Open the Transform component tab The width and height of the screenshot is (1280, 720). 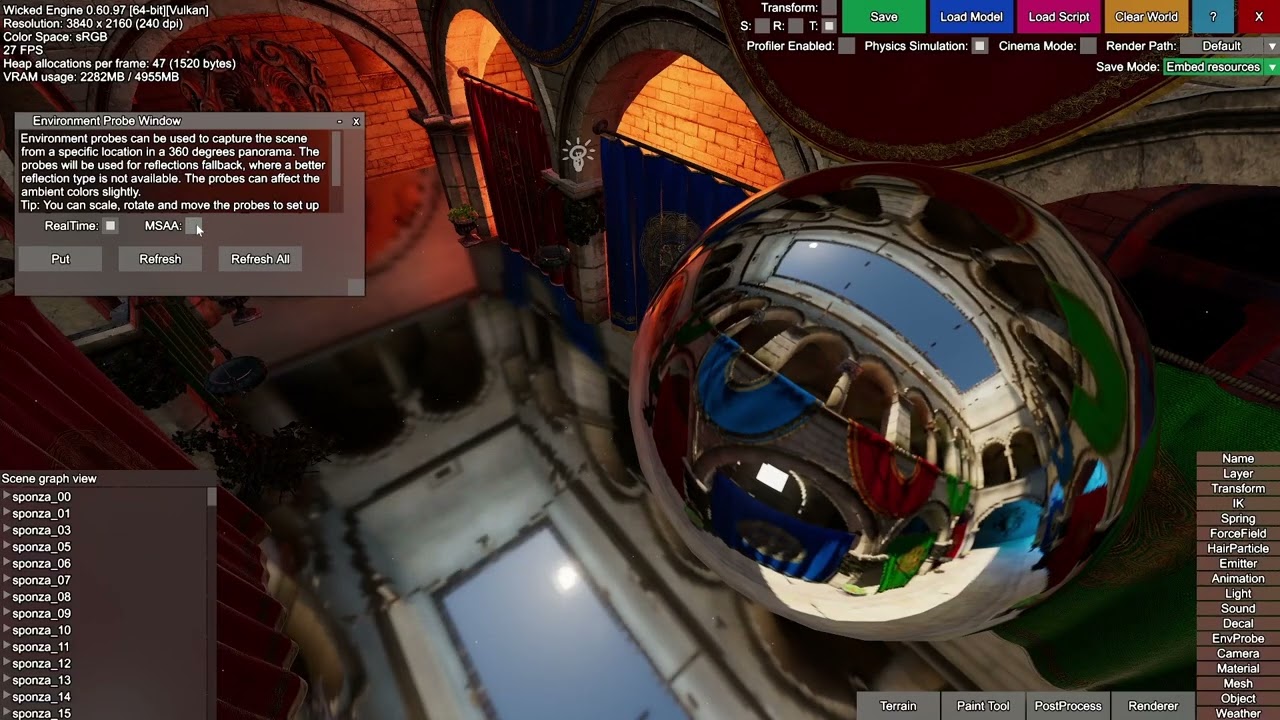pos(1238,489)
